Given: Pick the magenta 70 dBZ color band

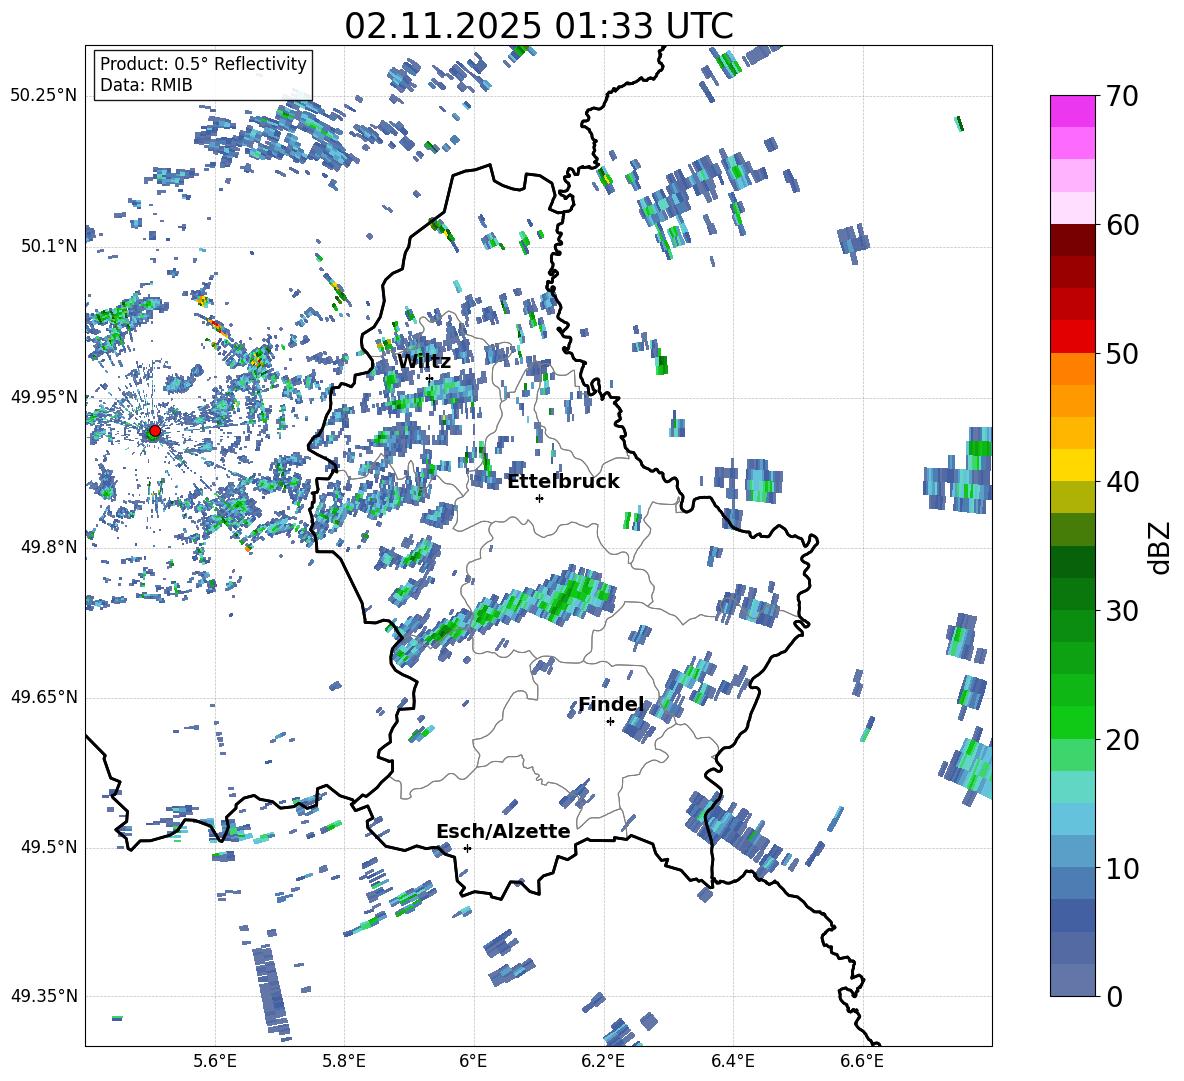Looking at the screenshot, I should coord(1072,111).
